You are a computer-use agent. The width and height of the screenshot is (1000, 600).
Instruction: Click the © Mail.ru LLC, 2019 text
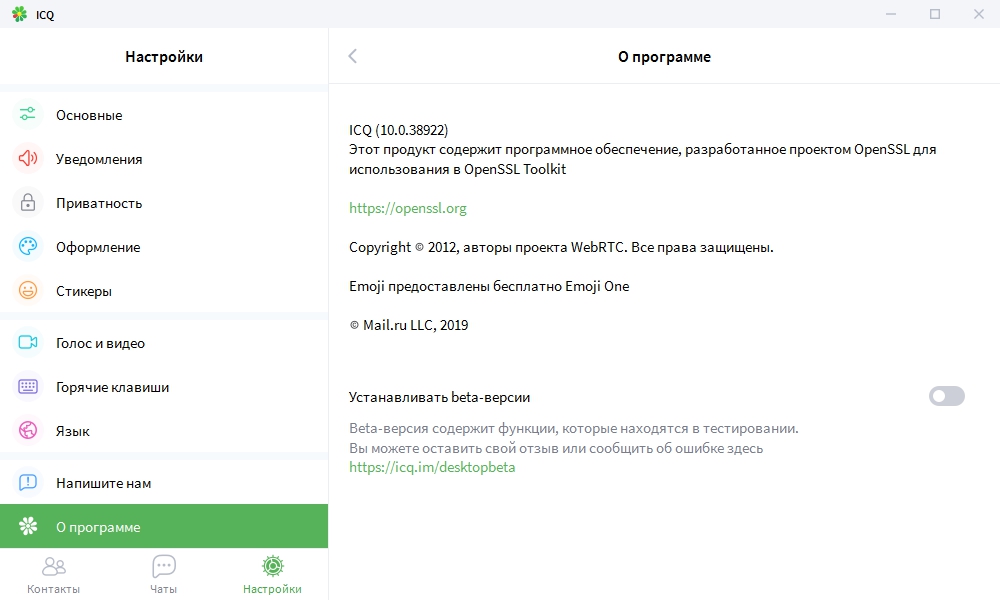click(x=409, y=325)
